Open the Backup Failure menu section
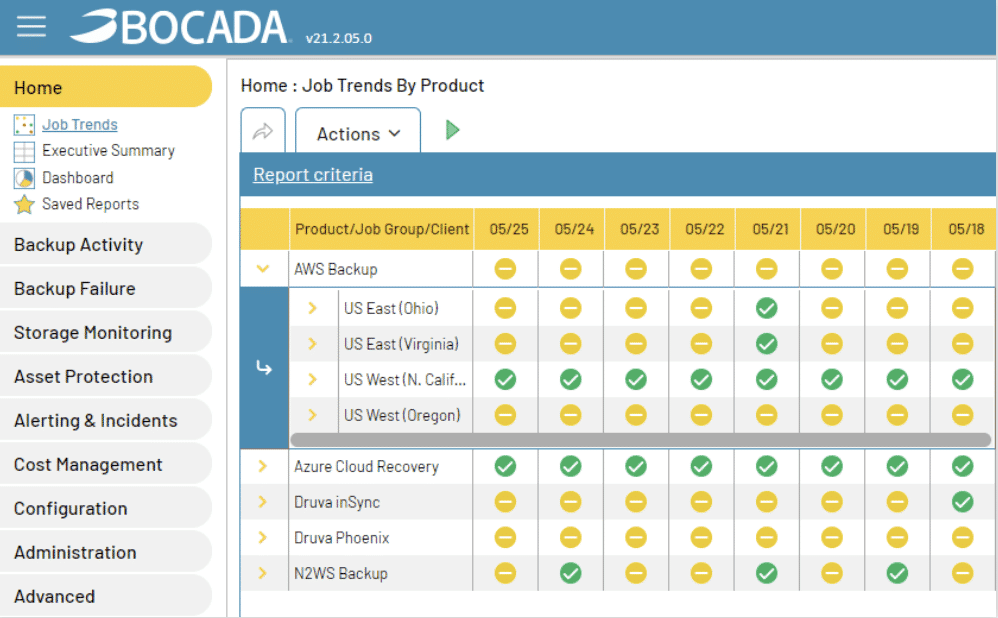Screen dimensions: 998x618 (x=106, y=288)
